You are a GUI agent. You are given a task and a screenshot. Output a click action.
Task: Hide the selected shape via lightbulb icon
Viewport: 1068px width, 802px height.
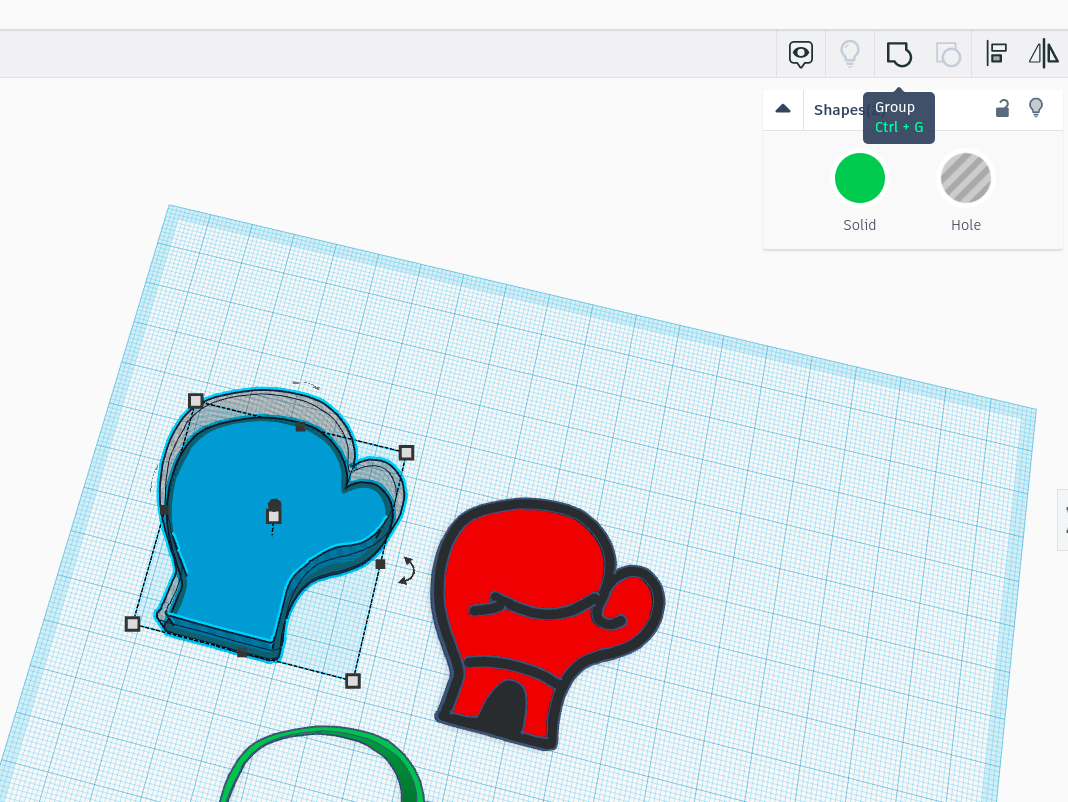point(1035,108)
